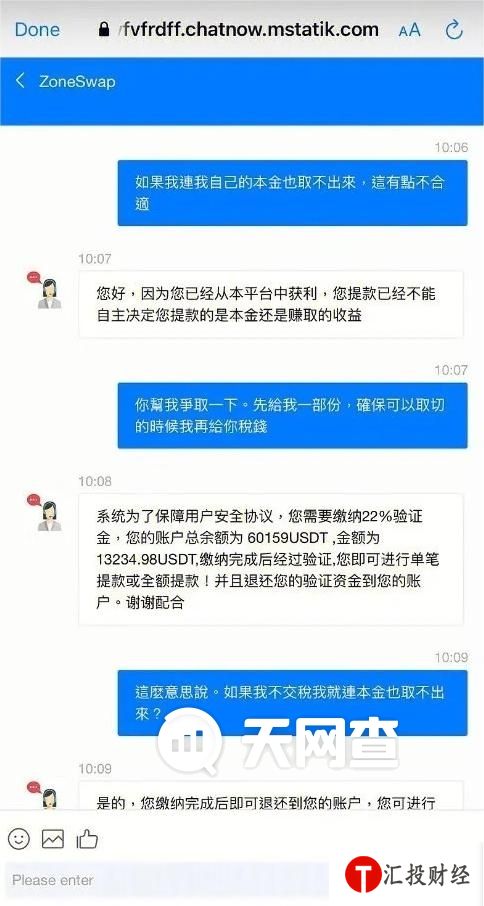
Task: Tap the blue message sent at 10:09
Action: point(292,703)
